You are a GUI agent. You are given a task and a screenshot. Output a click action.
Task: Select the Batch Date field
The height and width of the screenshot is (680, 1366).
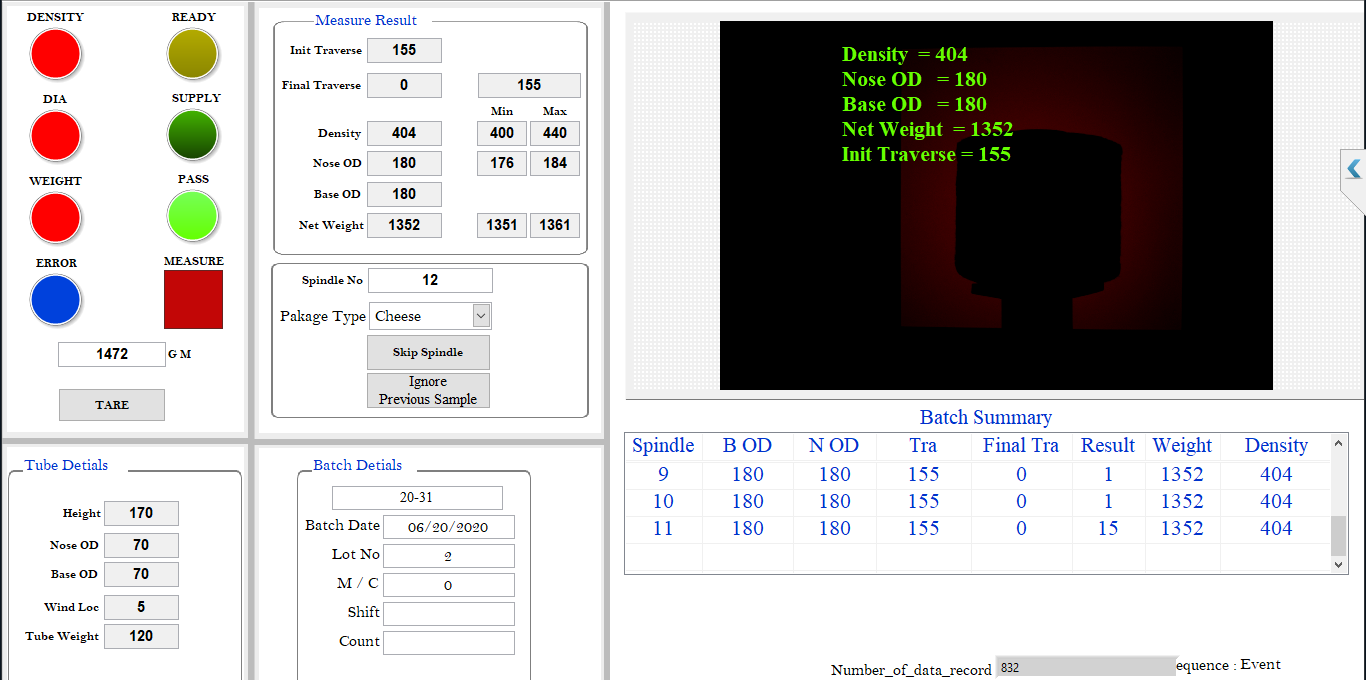coord(448,527)
